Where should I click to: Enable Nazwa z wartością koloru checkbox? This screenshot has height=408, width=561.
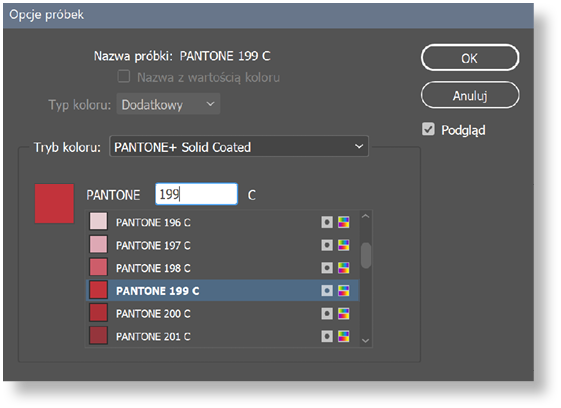(x=124, y=77)
